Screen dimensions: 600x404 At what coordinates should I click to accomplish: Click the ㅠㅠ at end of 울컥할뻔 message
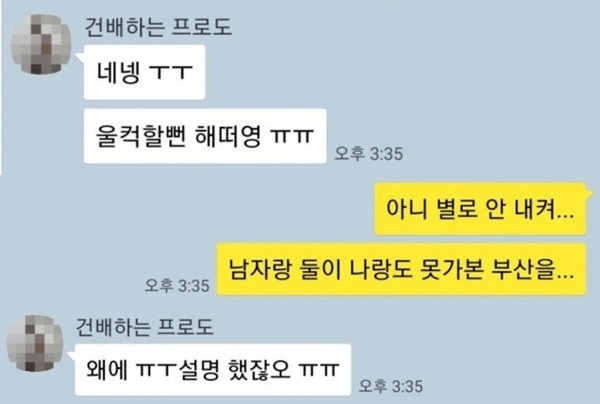[x=292, y=136]
